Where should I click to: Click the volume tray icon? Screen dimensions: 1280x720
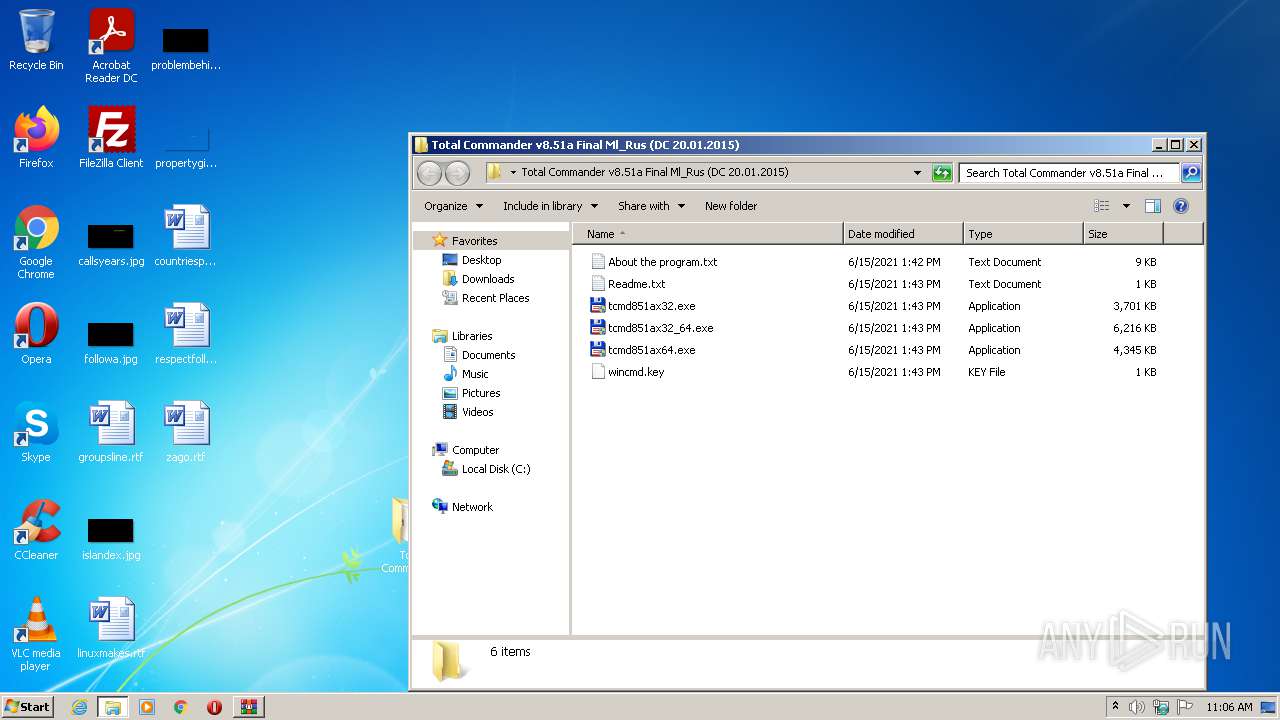click(1137, 707)
